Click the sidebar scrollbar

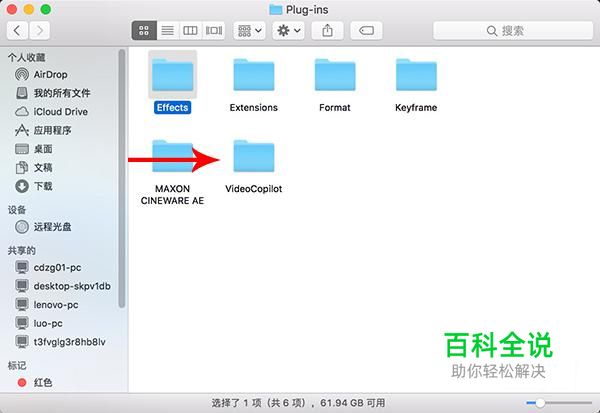tap(122, 179)
